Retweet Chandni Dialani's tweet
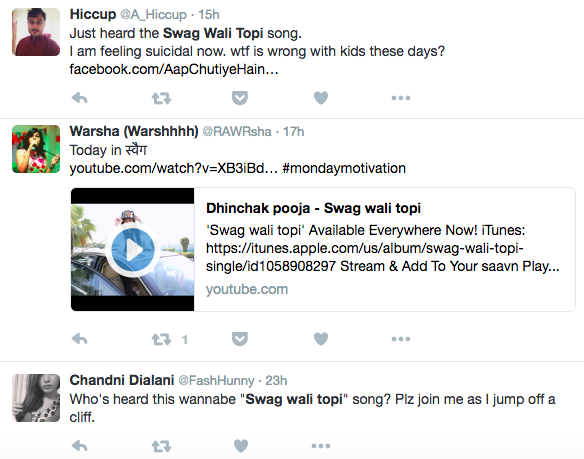 coord(161,446)
